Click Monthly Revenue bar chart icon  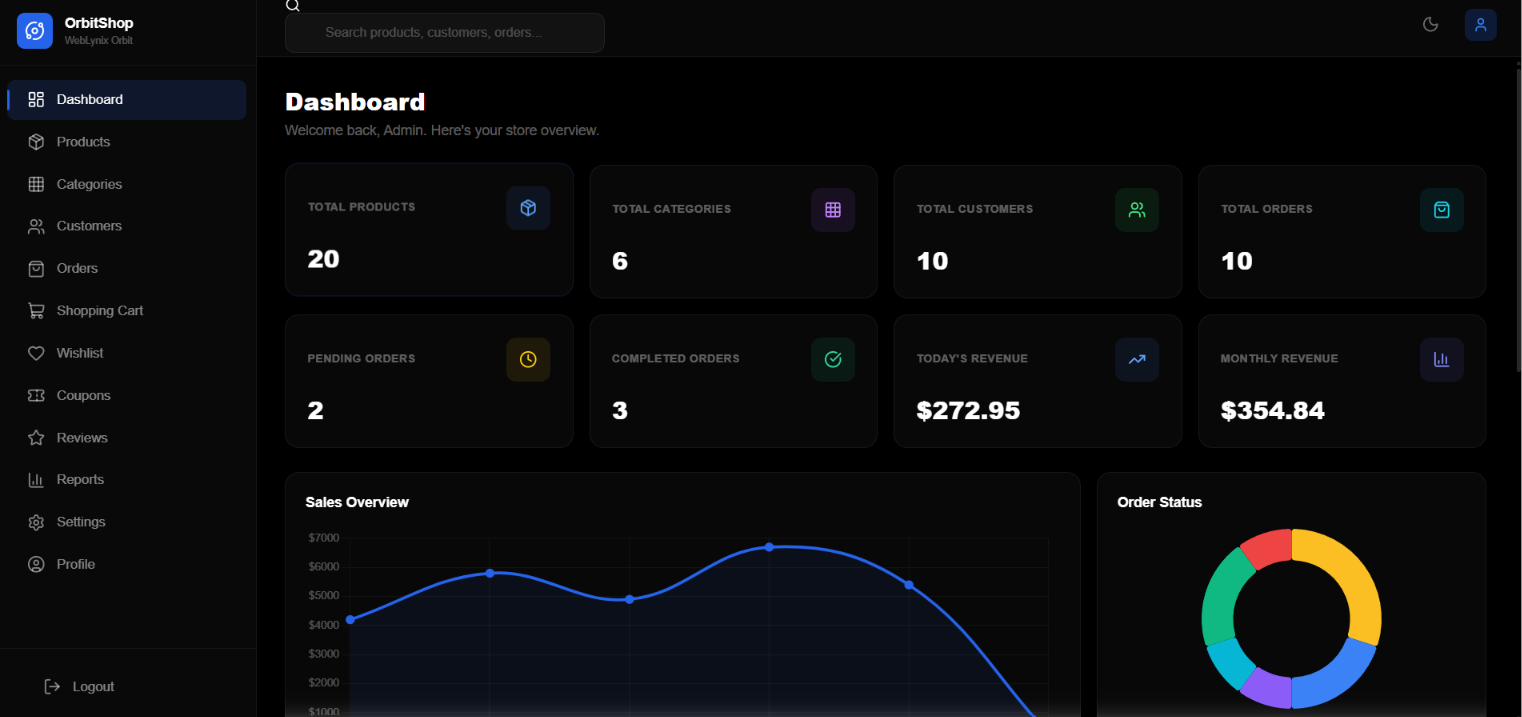click(1441, 359)
